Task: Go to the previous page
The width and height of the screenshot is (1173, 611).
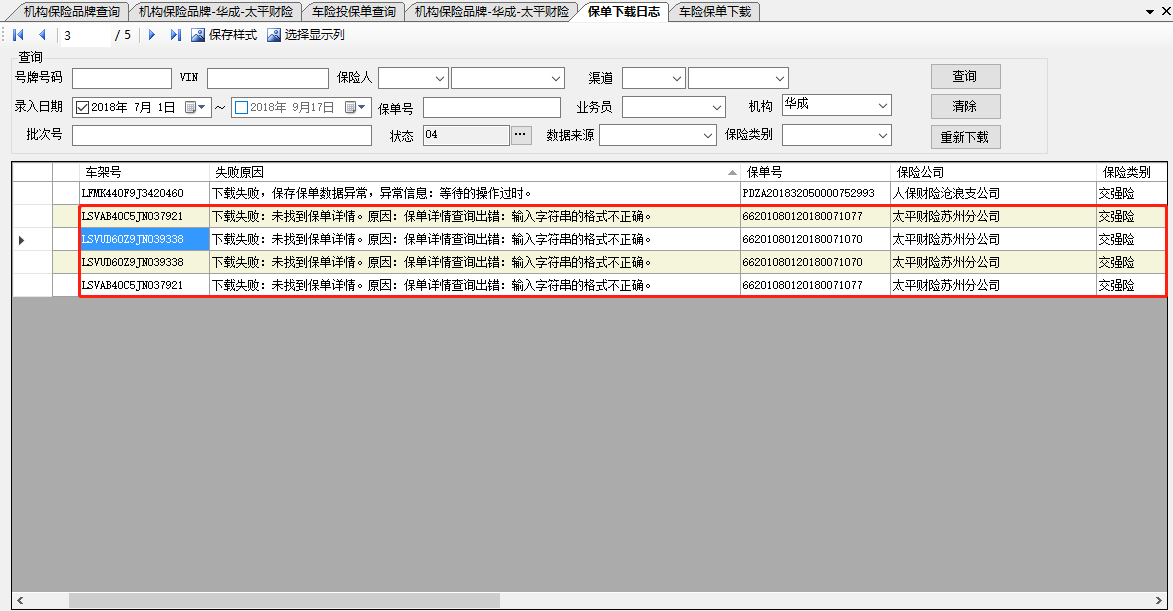Action: pos(42,34)
